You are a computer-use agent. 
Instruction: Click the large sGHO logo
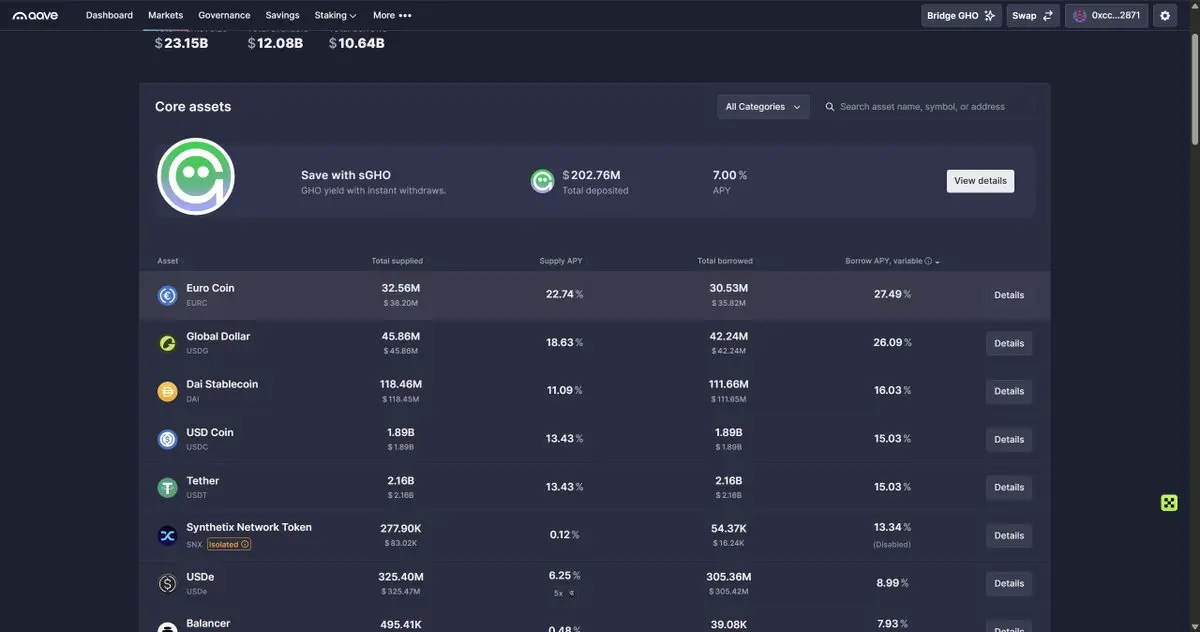196,177
